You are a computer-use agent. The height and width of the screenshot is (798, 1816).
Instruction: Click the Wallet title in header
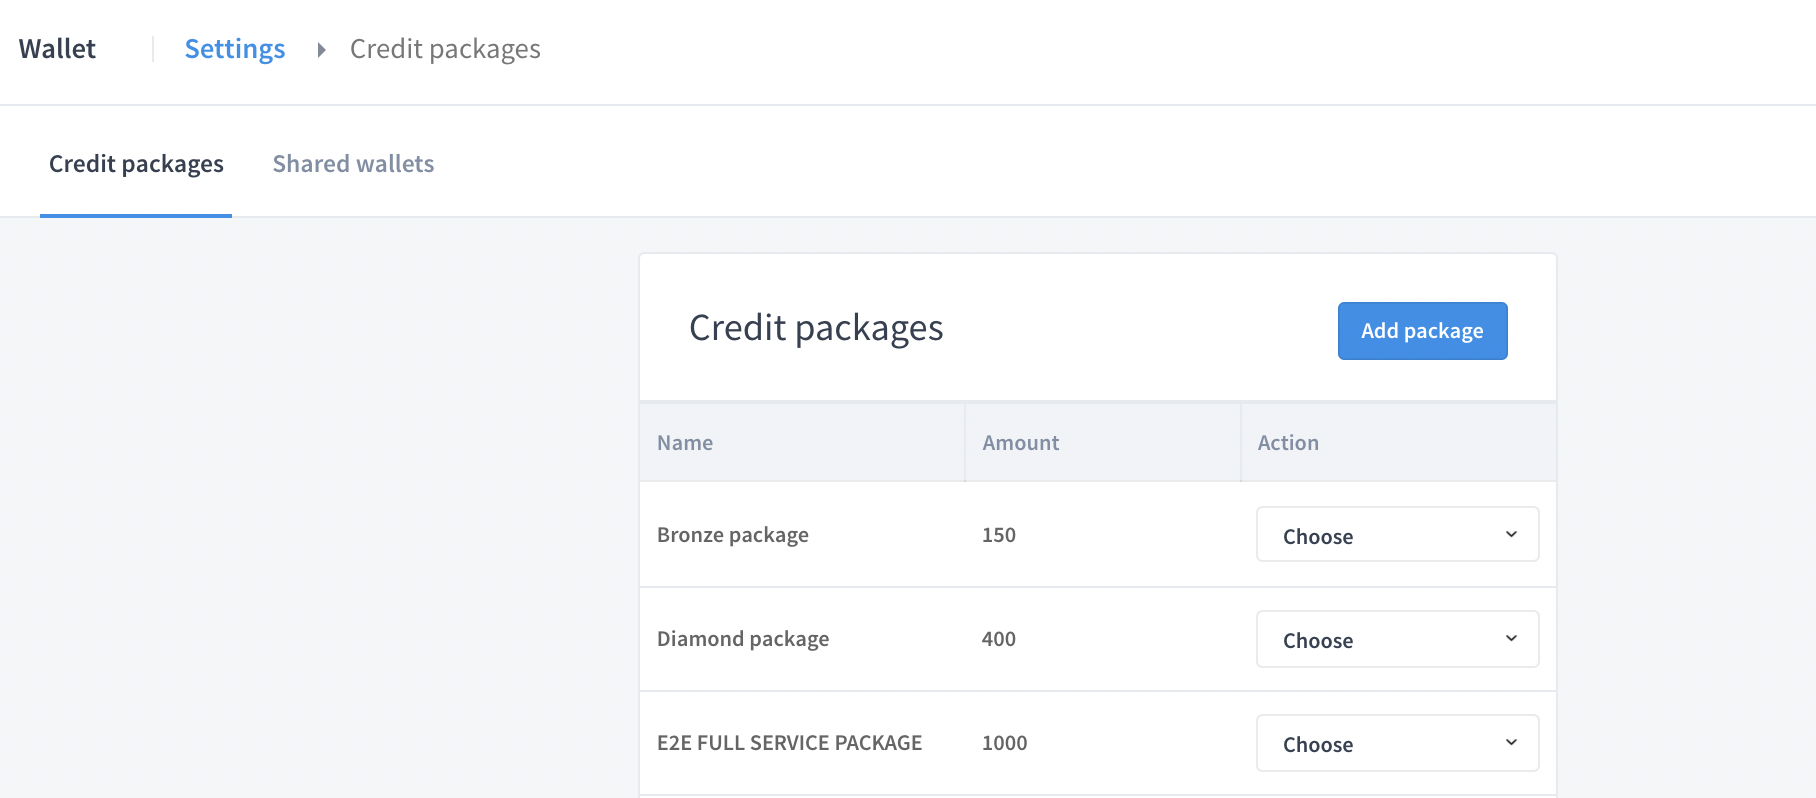(57, 49)
